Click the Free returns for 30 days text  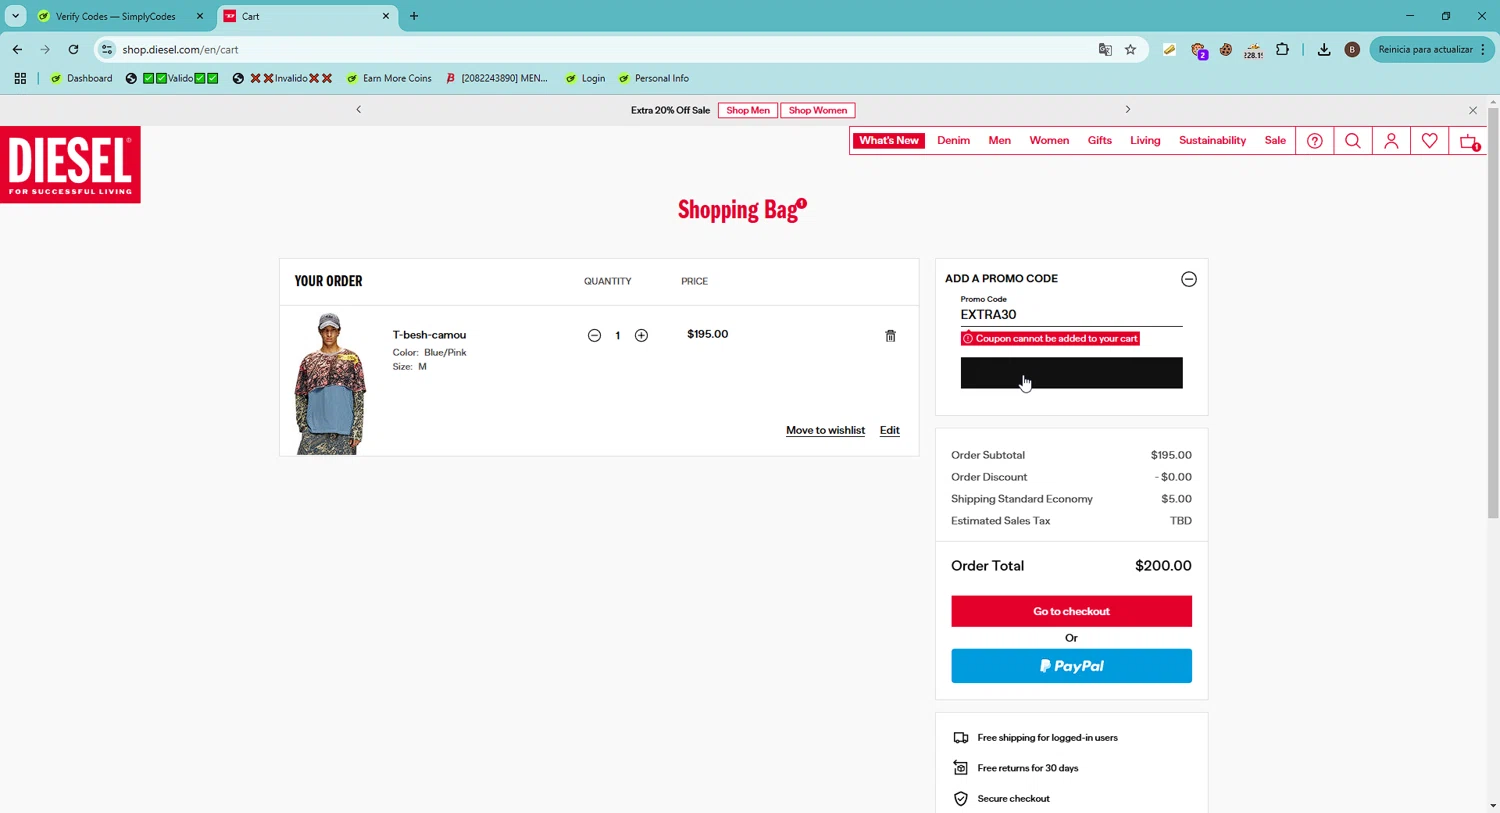[1028, 768]
